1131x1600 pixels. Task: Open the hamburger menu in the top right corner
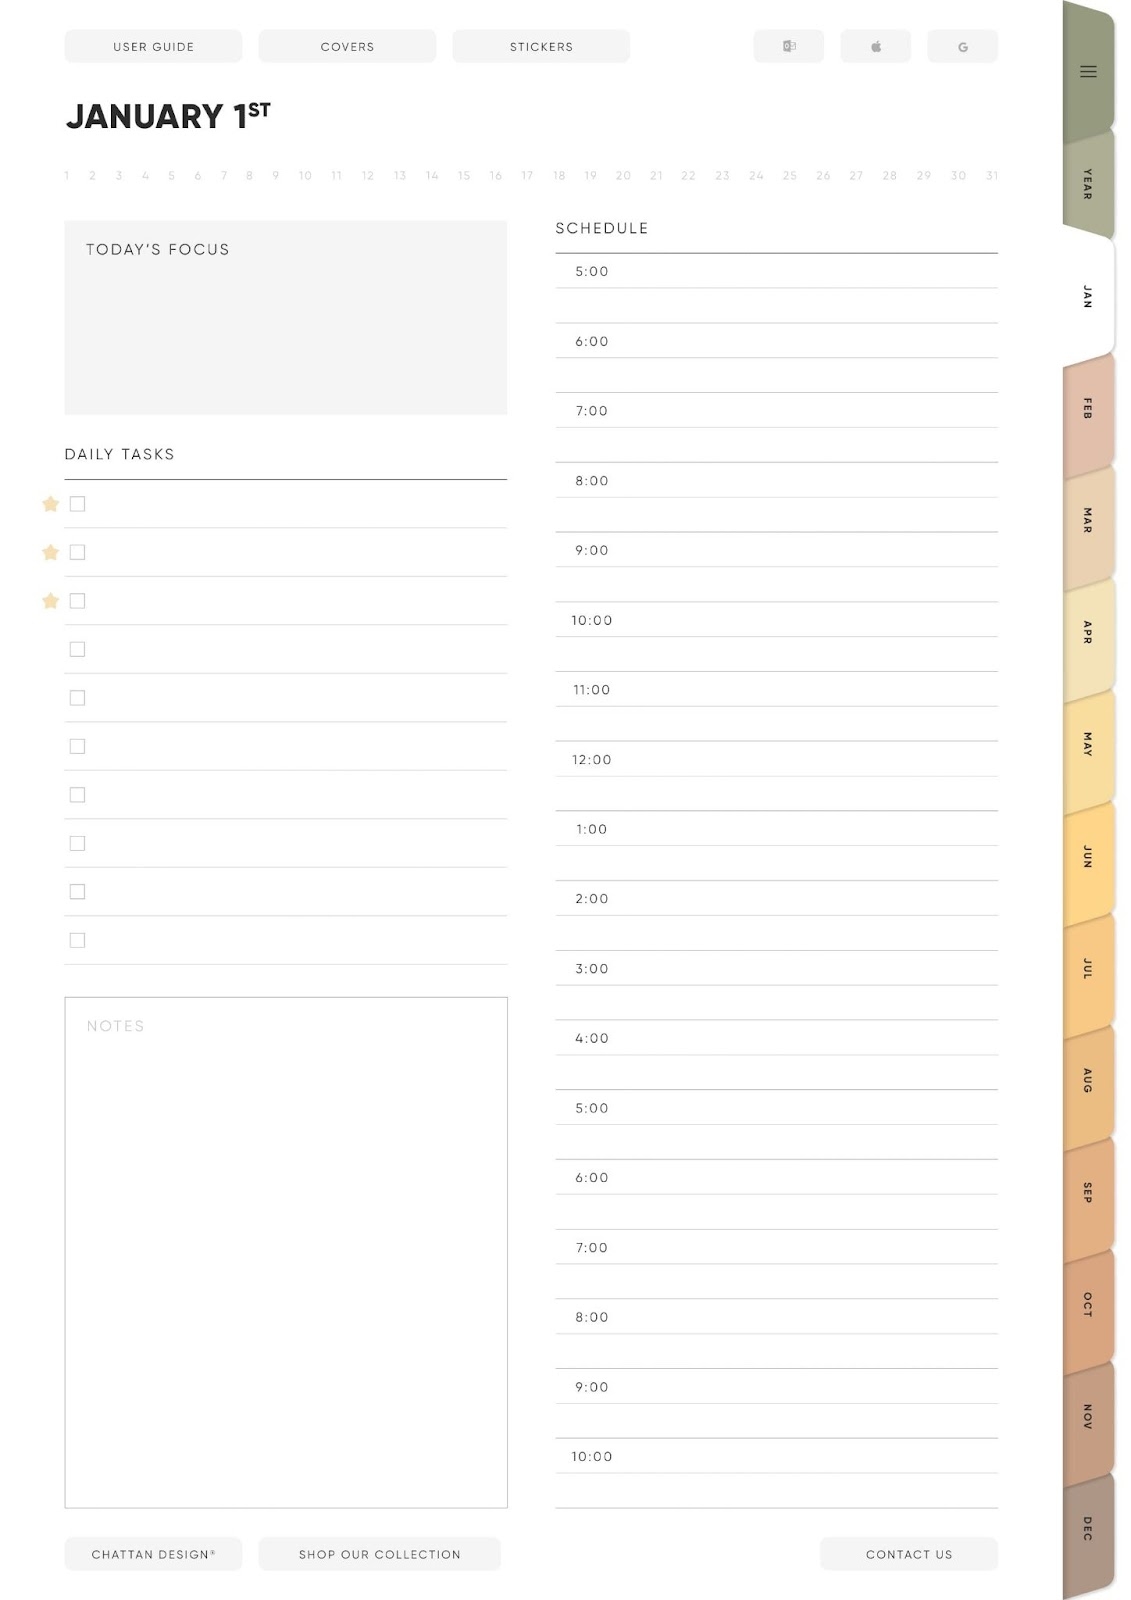pyautogui.click(x=1087, y=71)
